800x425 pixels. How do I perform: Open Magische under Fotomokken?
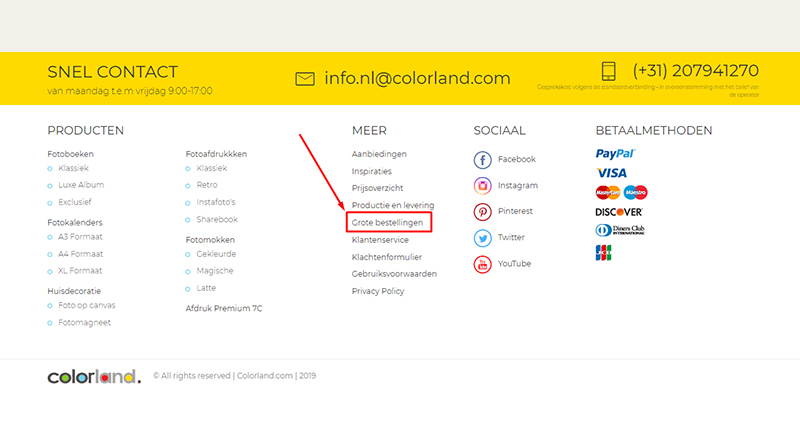215,271
